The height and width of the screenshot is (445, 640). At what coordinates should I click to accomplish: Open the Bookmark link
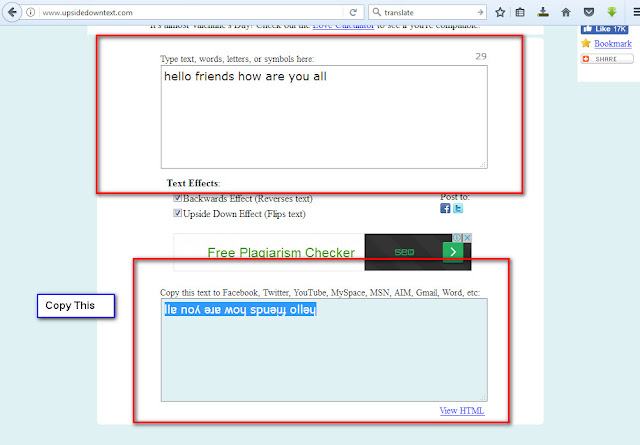tap(613, 43)
